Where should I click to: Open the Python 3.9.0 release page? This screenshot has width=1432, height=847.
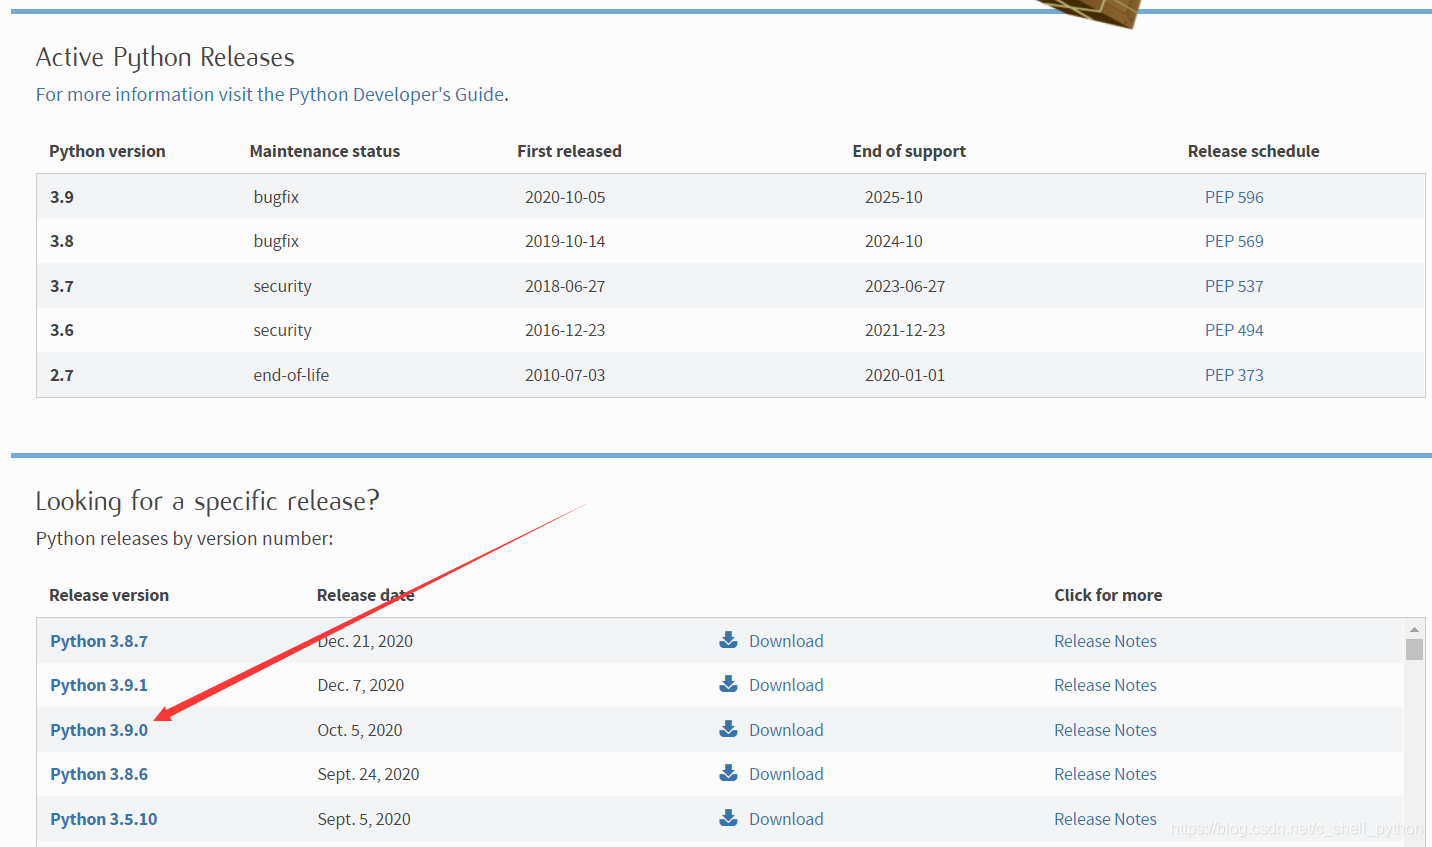[x=99, y=730]
